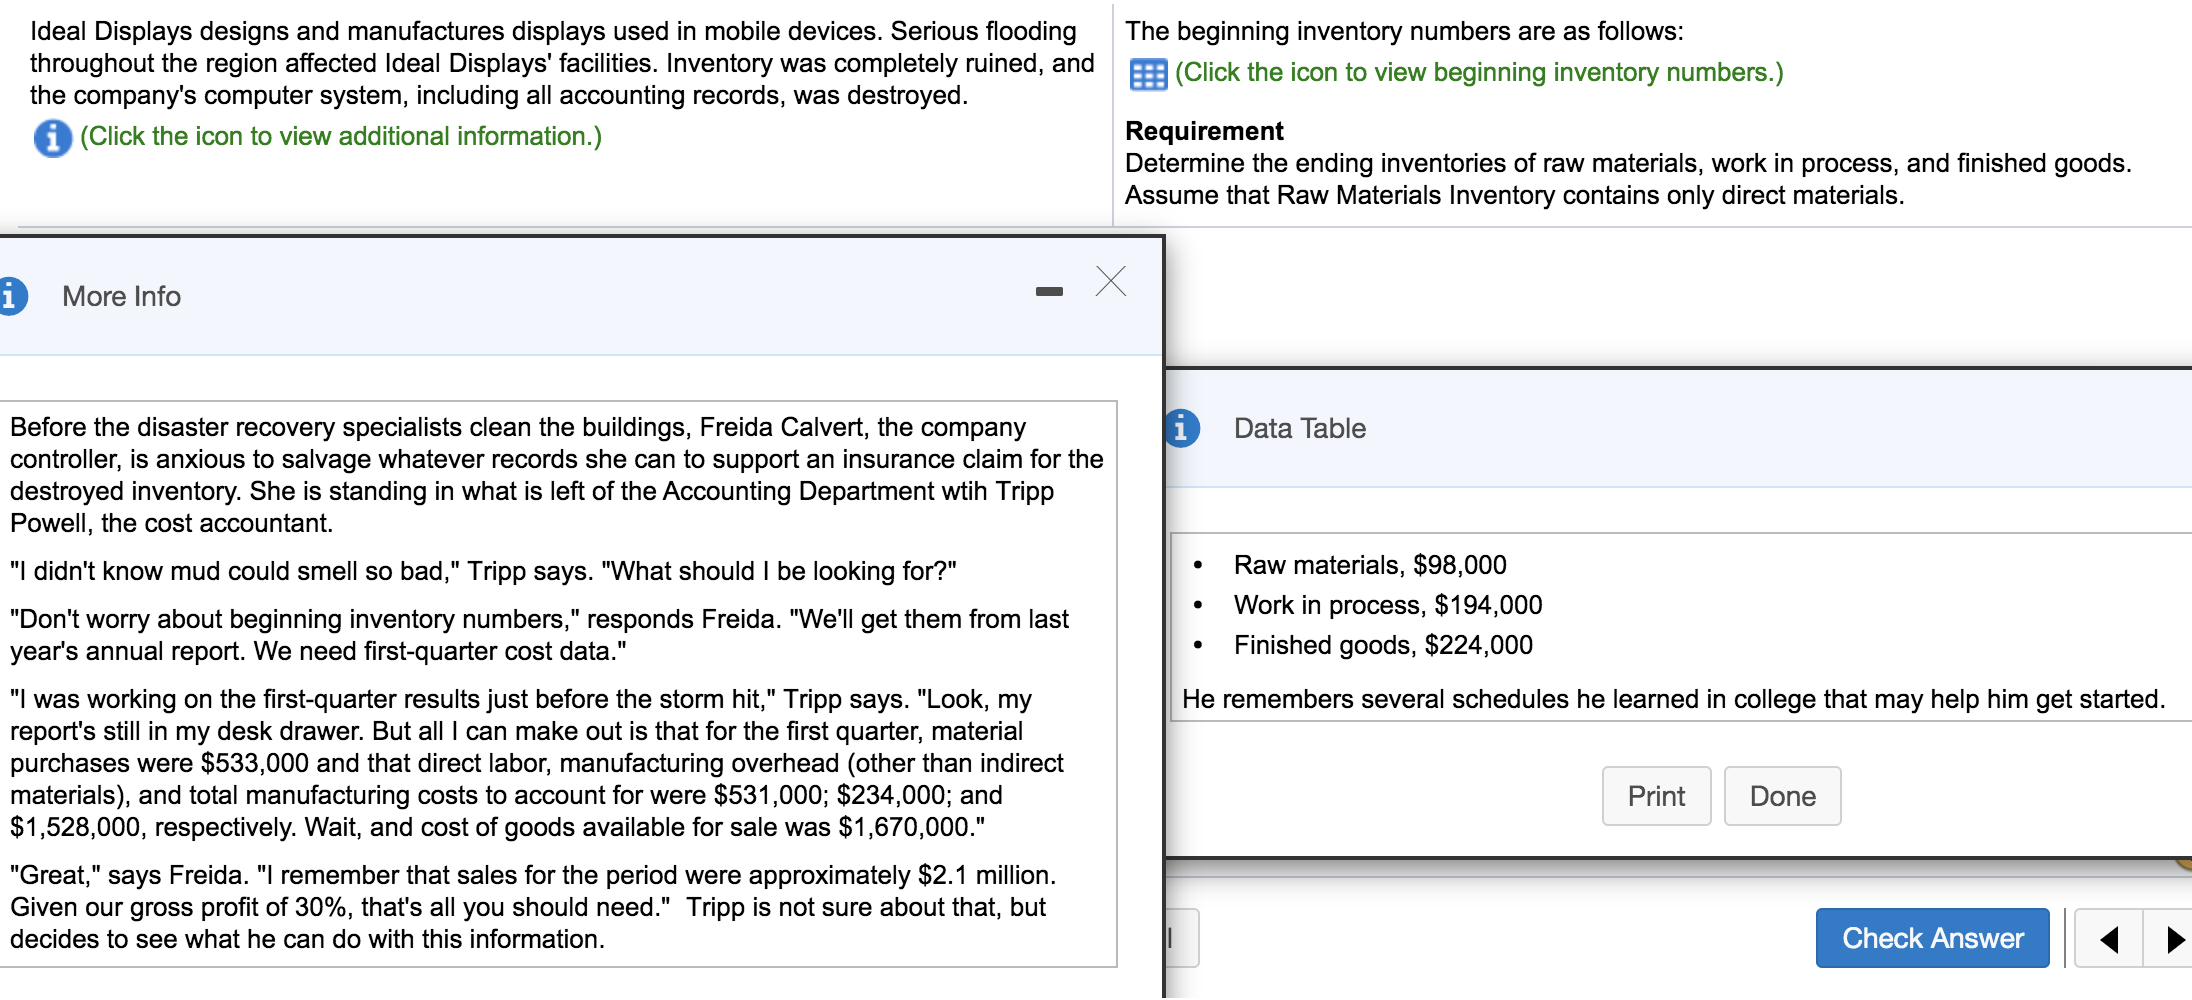Close the More Info popup window
2192x1000 pixels.
click(1111, 283)
